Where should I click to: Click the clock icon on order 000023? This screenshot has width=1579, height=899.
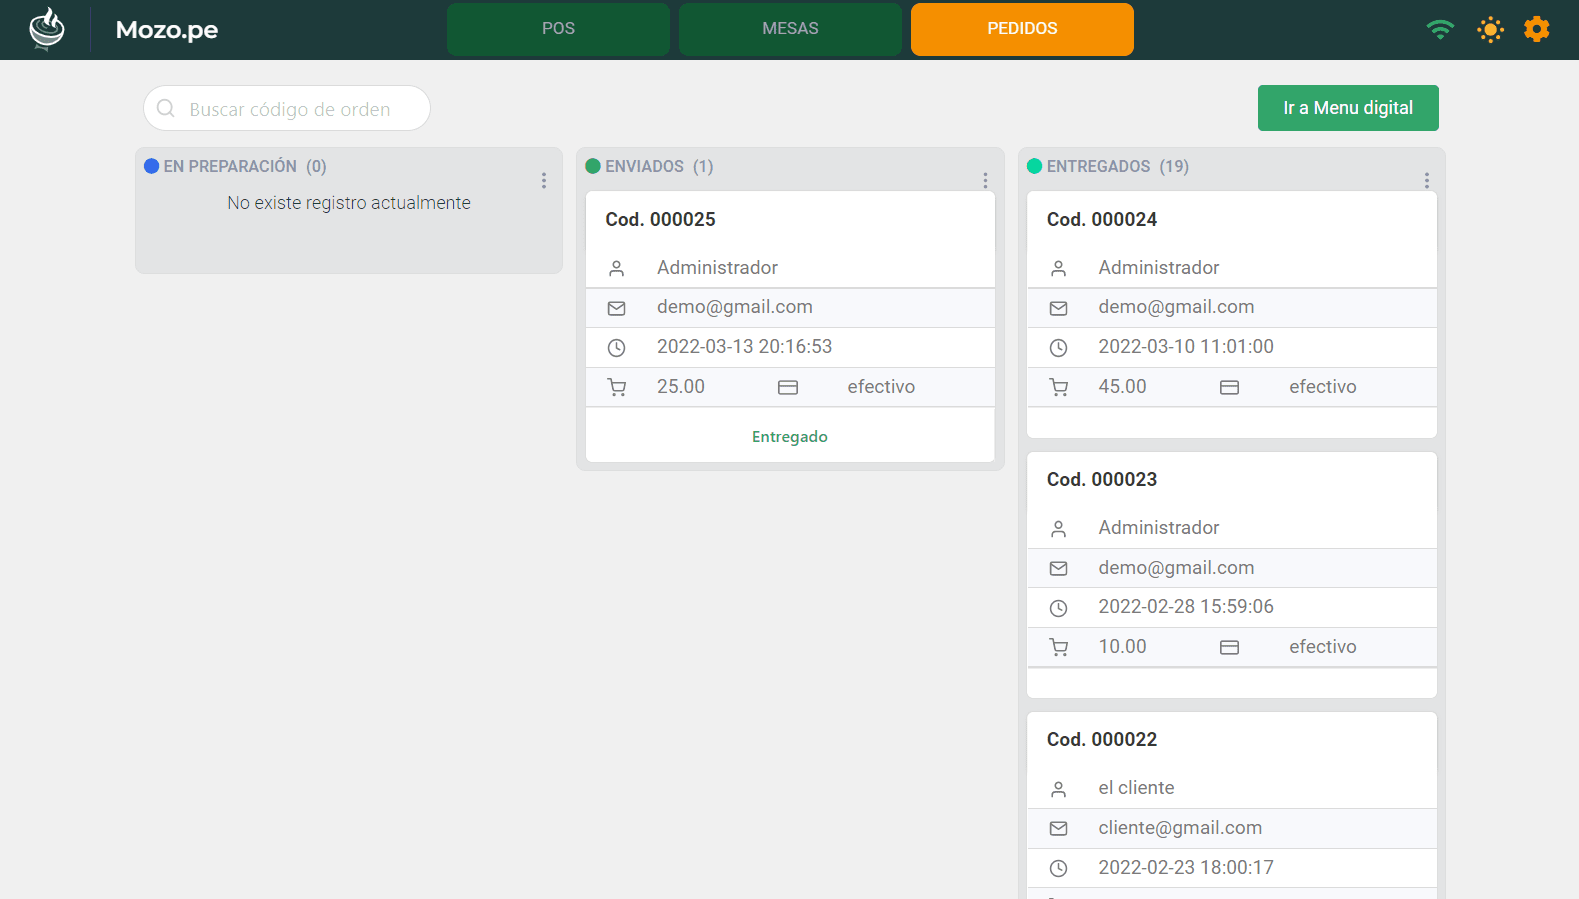(1058, 608)
